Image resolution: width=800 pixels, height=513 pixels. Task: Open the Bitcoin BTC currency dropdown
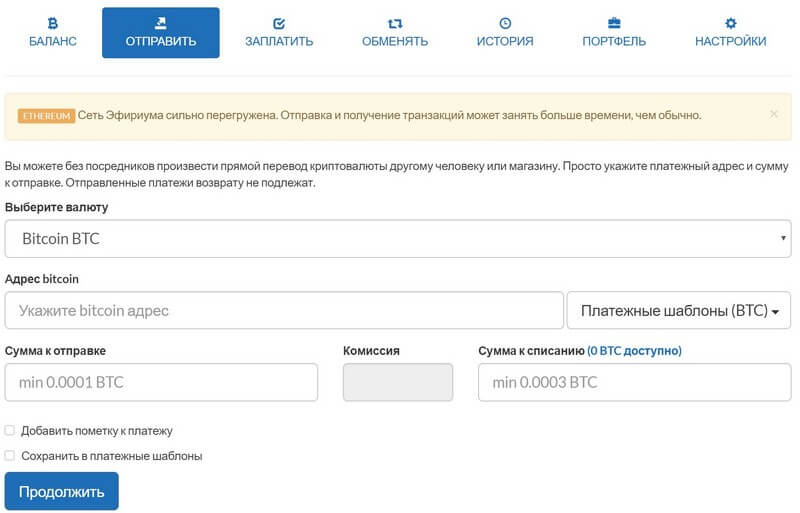point(398,239)
